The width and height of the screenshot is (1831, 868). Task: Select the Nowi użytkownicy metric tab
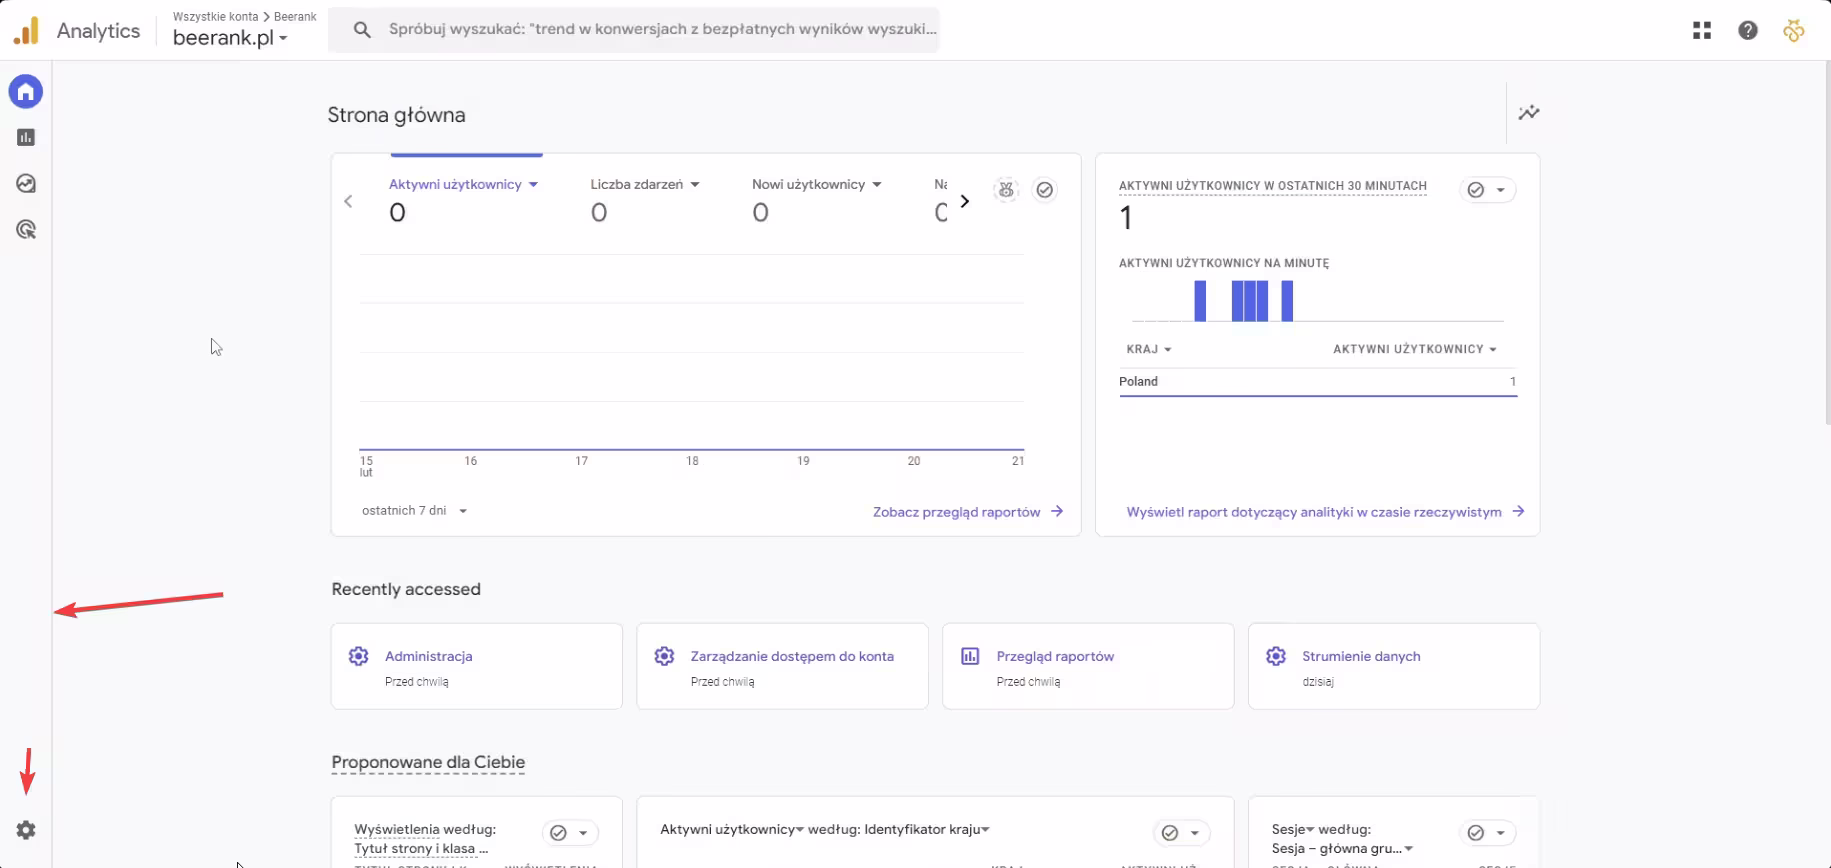(808, 185)
